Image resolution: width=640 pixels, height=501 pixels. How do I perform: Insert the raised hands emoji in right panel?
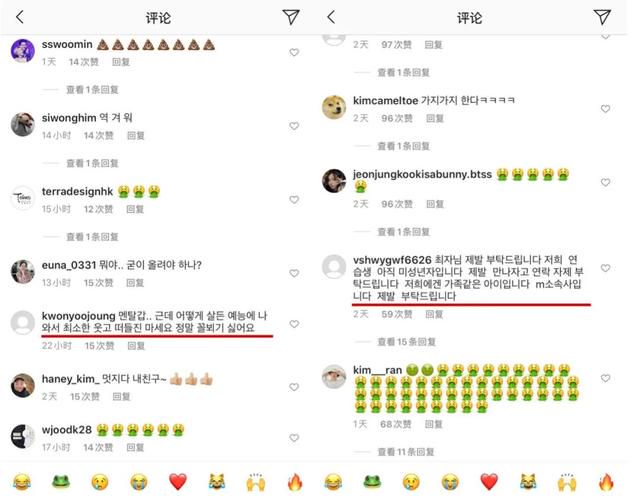coord(567,482)
